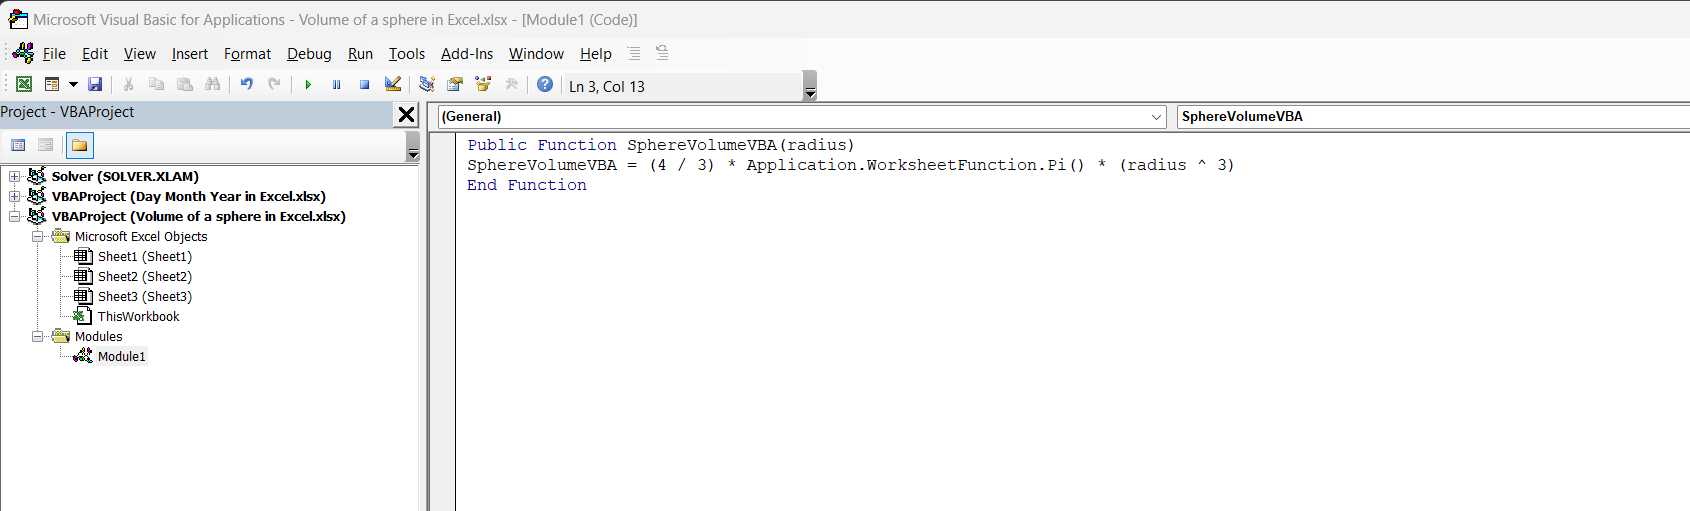Save the workbook with the floppy disk icon

[95, 85]
